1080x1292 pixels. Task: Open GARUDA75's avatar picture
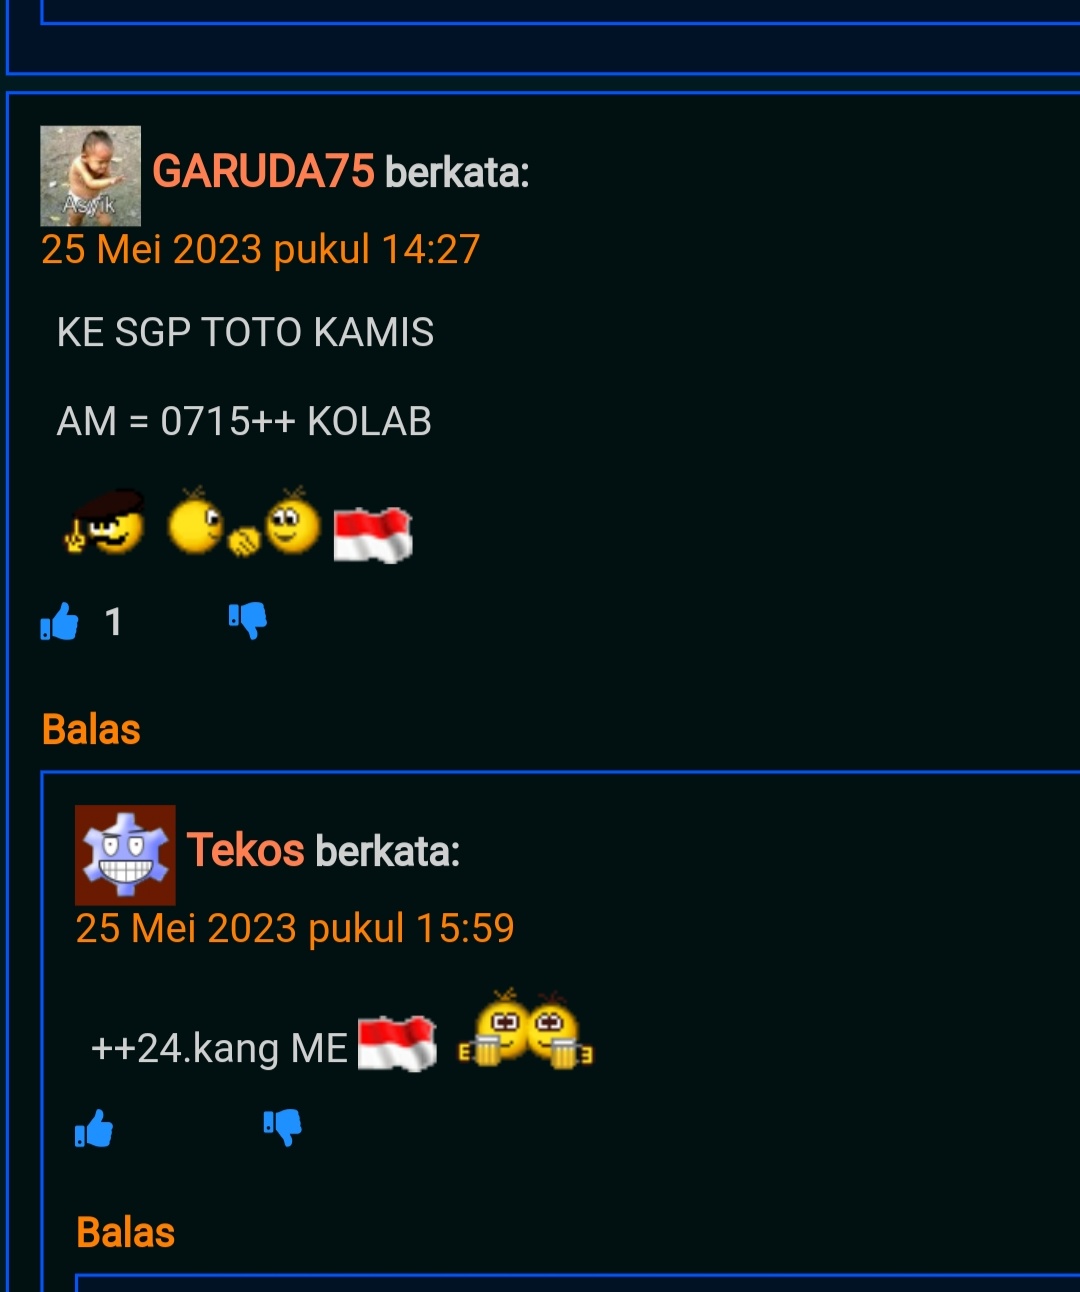pos(90,176)
